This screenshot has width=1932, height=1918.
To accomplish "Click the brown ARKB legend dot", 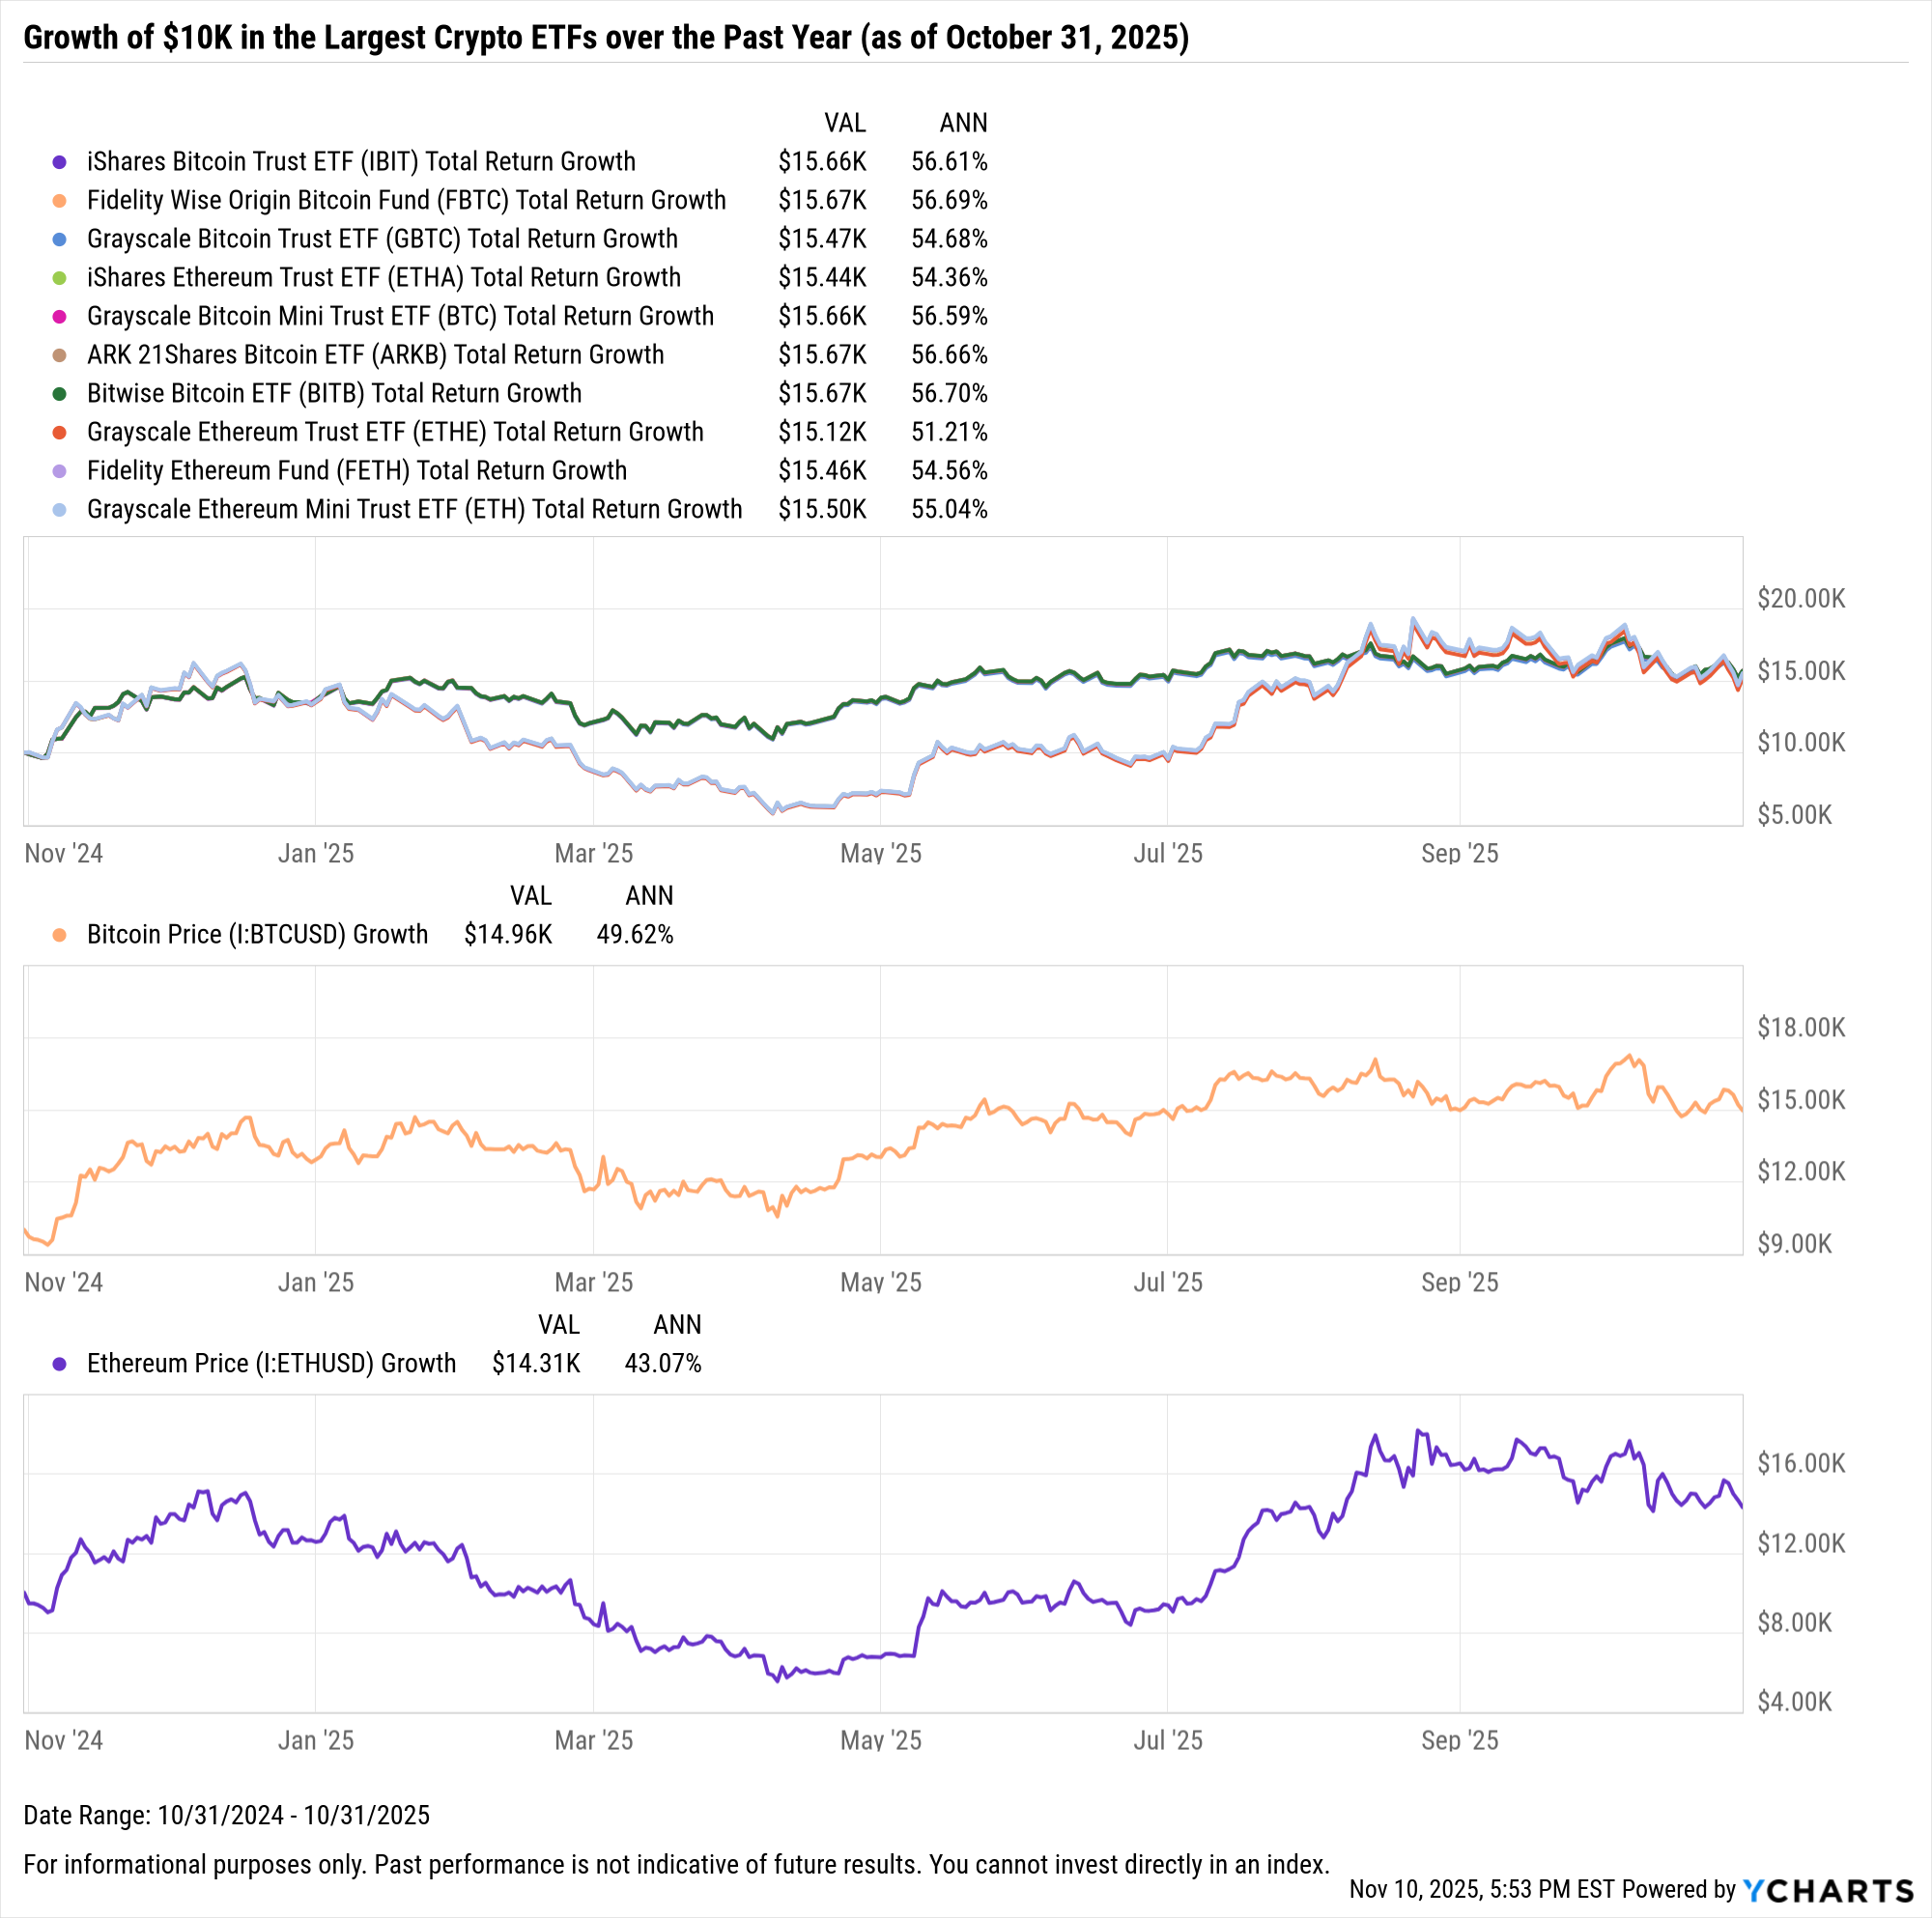I will [x=59, y=356].
